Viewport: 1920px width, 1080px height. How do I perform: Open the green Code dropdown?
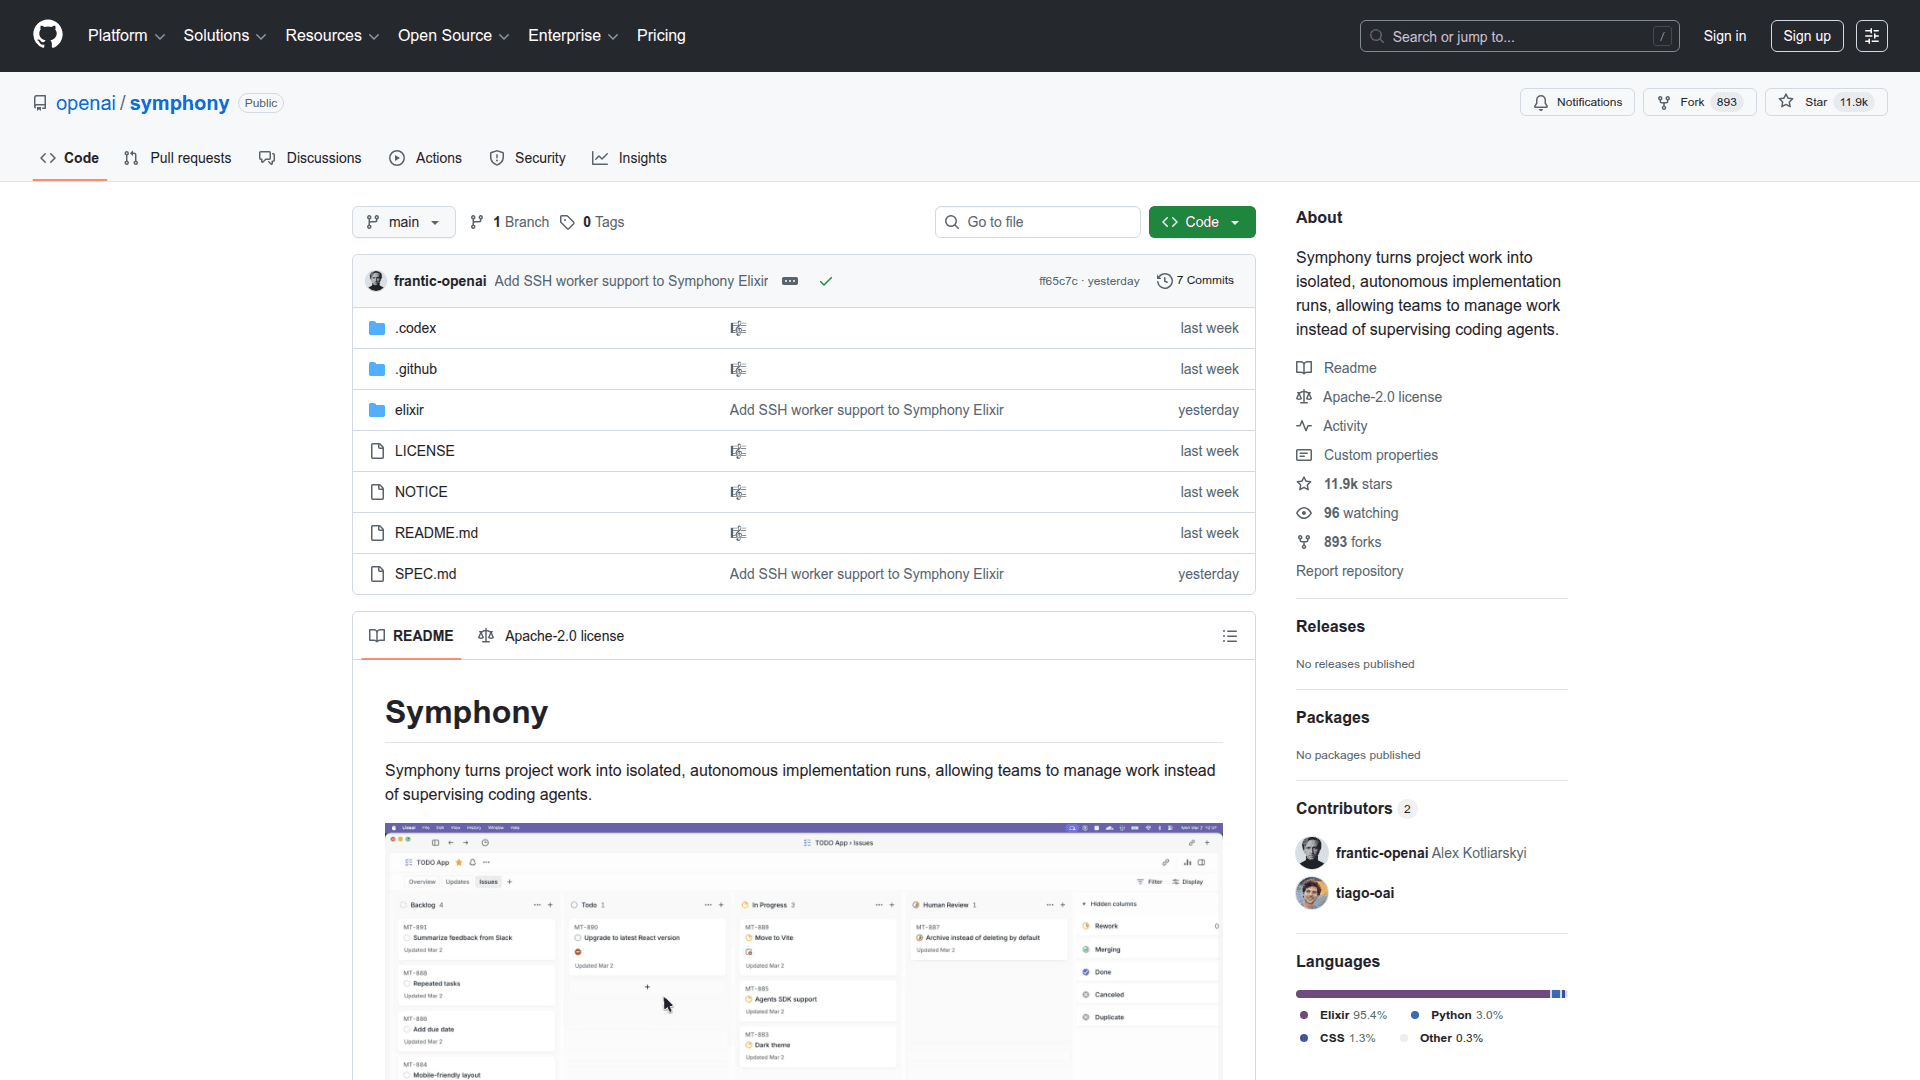point(1201,222)
